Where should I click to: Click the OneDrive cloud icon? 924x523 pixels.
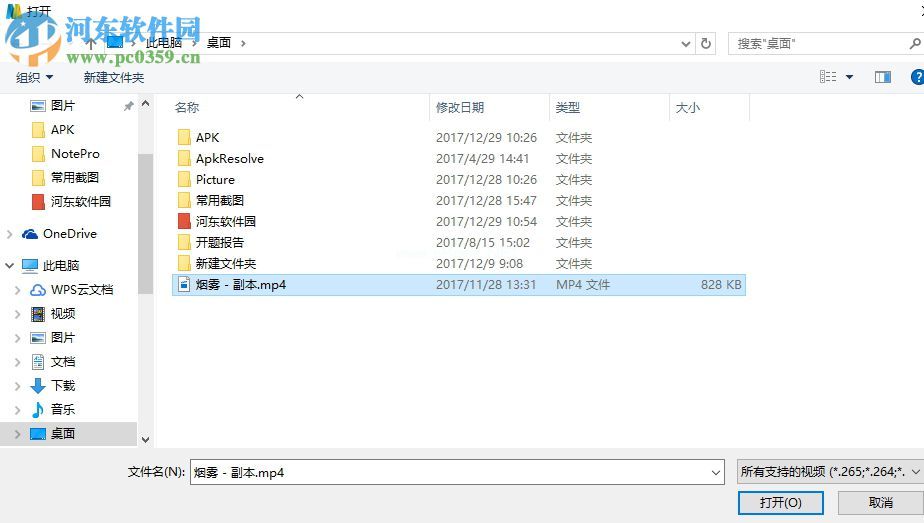(30, 234)
